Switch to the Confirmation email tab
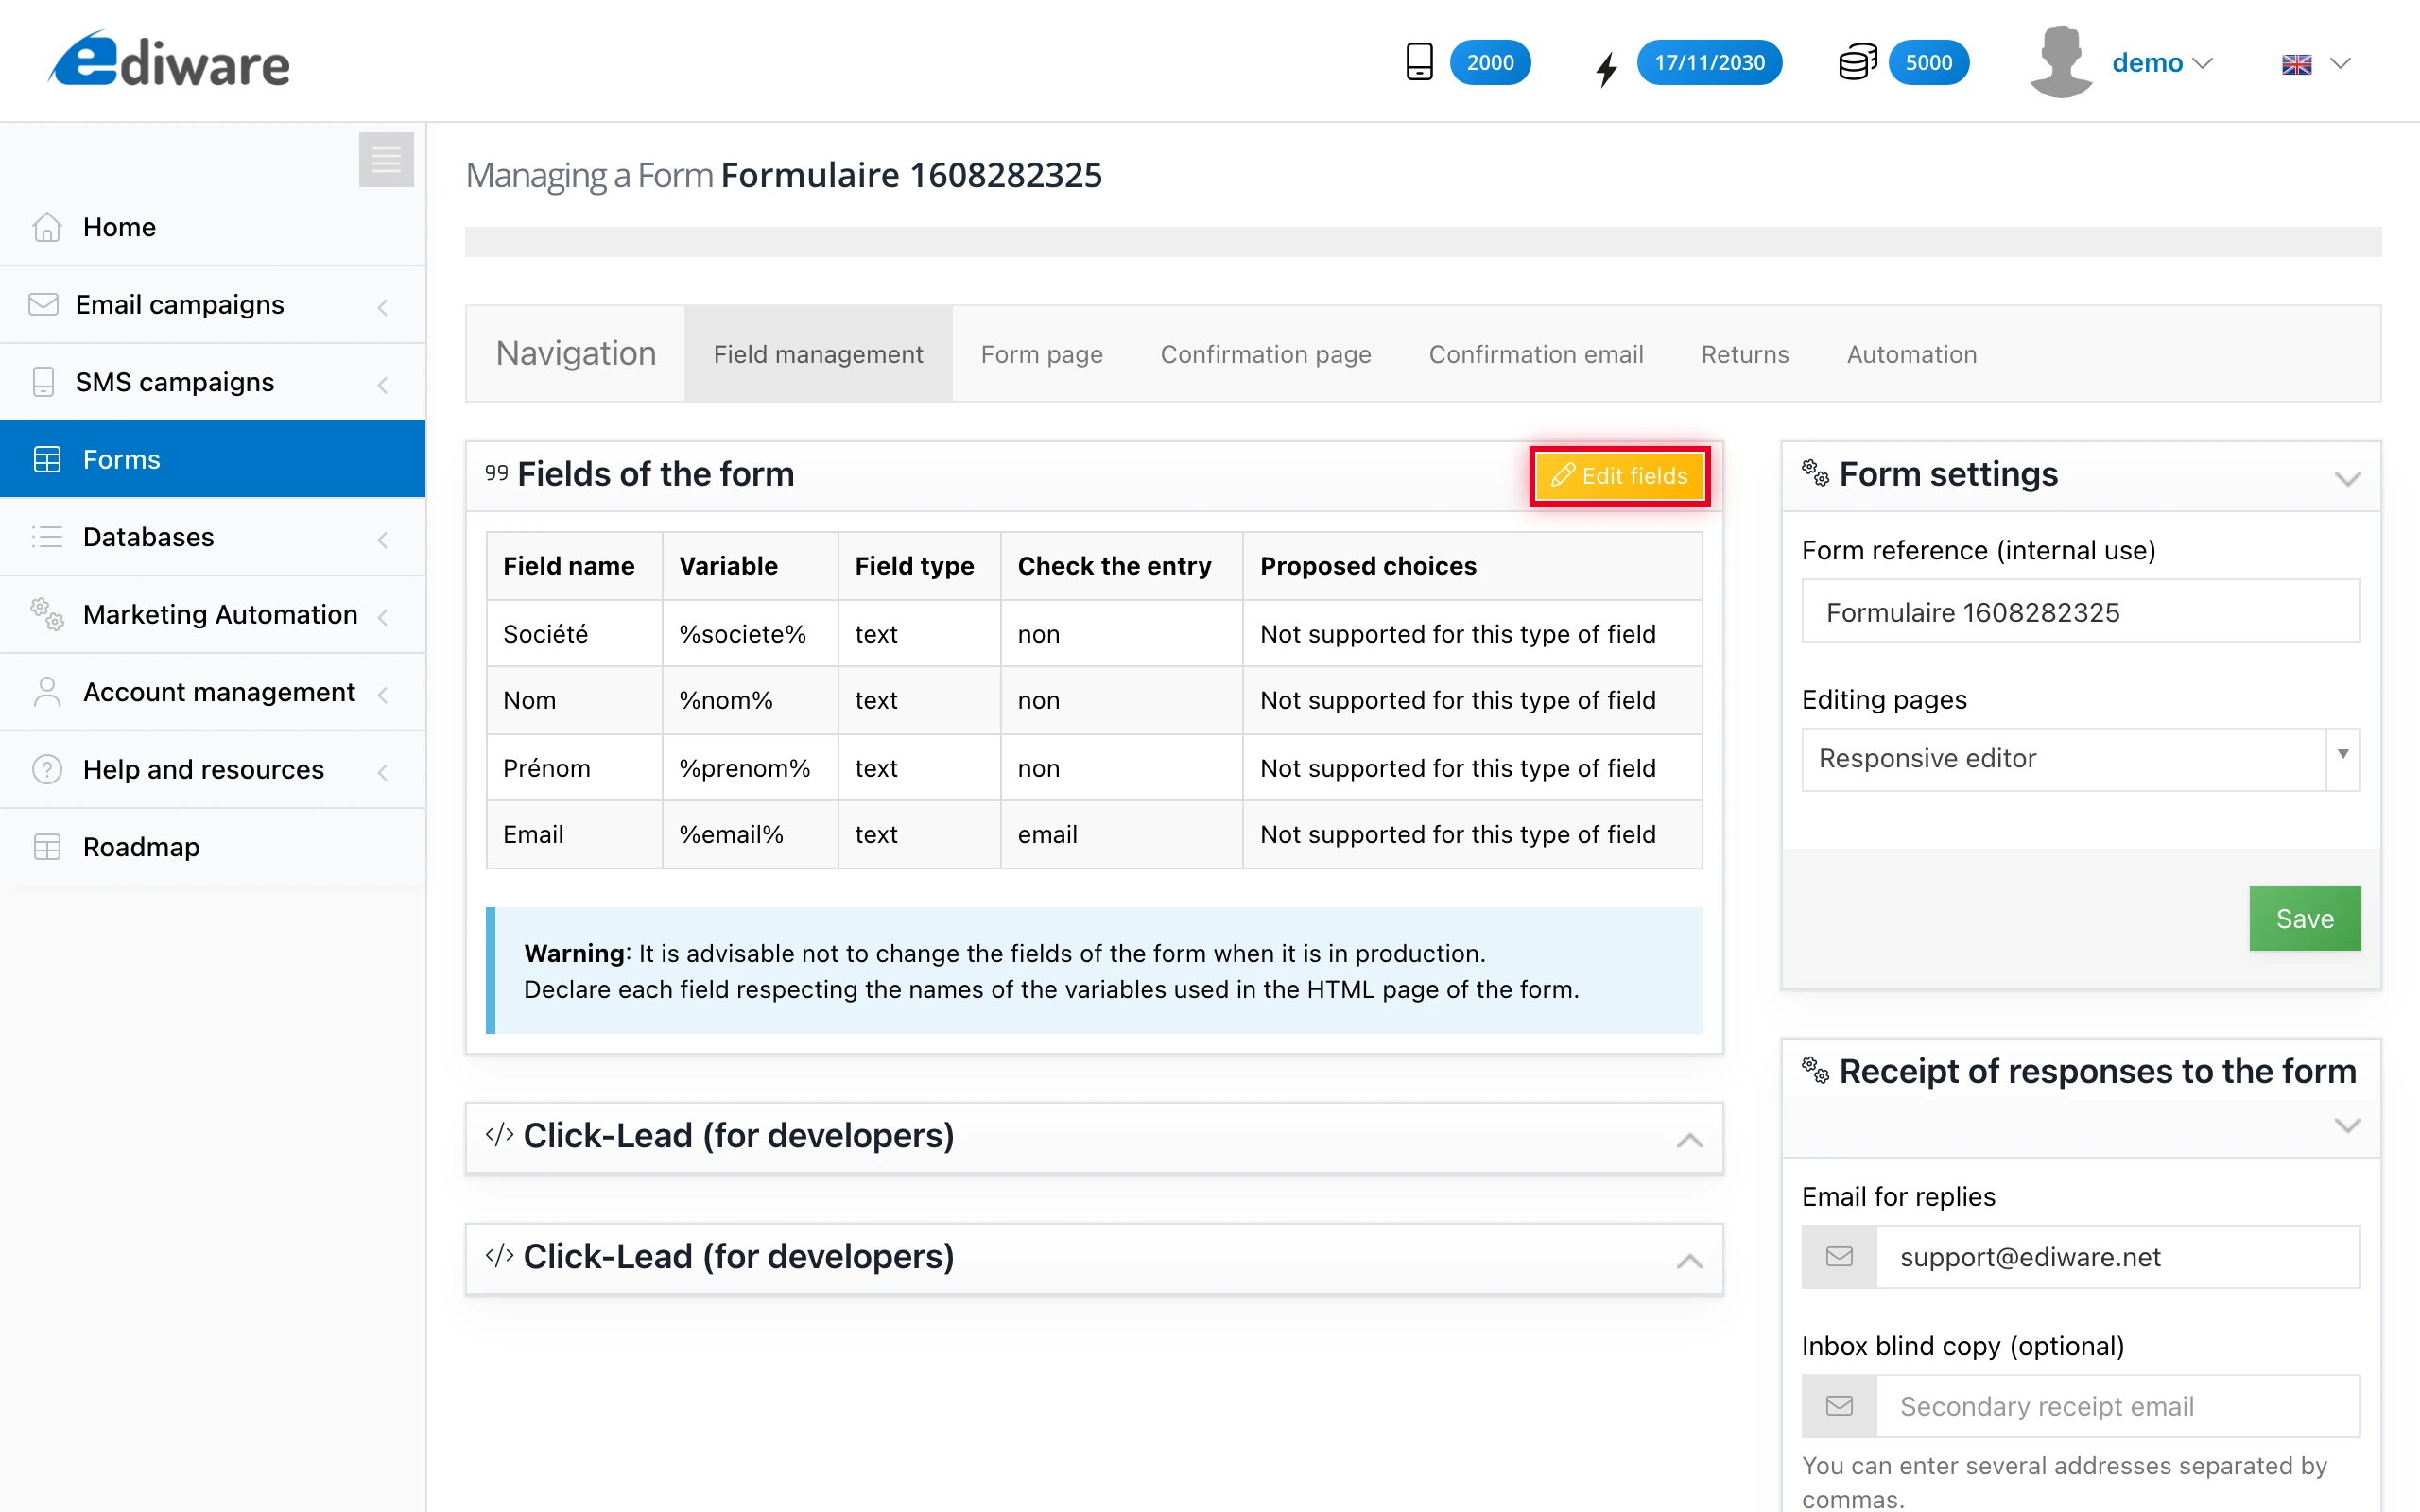 click(1536, 354)
